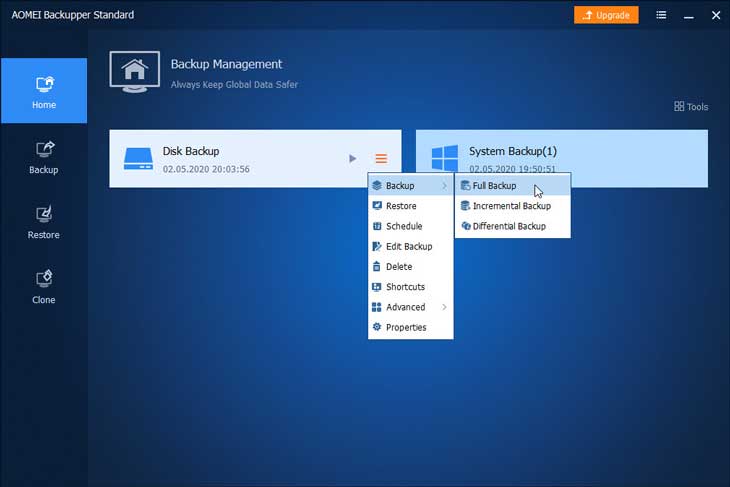Select Restore in the context menu

(411, 206)
